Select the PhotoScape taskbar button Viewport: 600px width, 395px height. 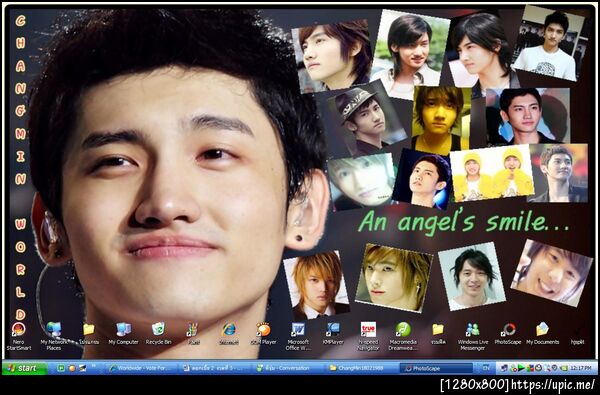coord(436,368)
